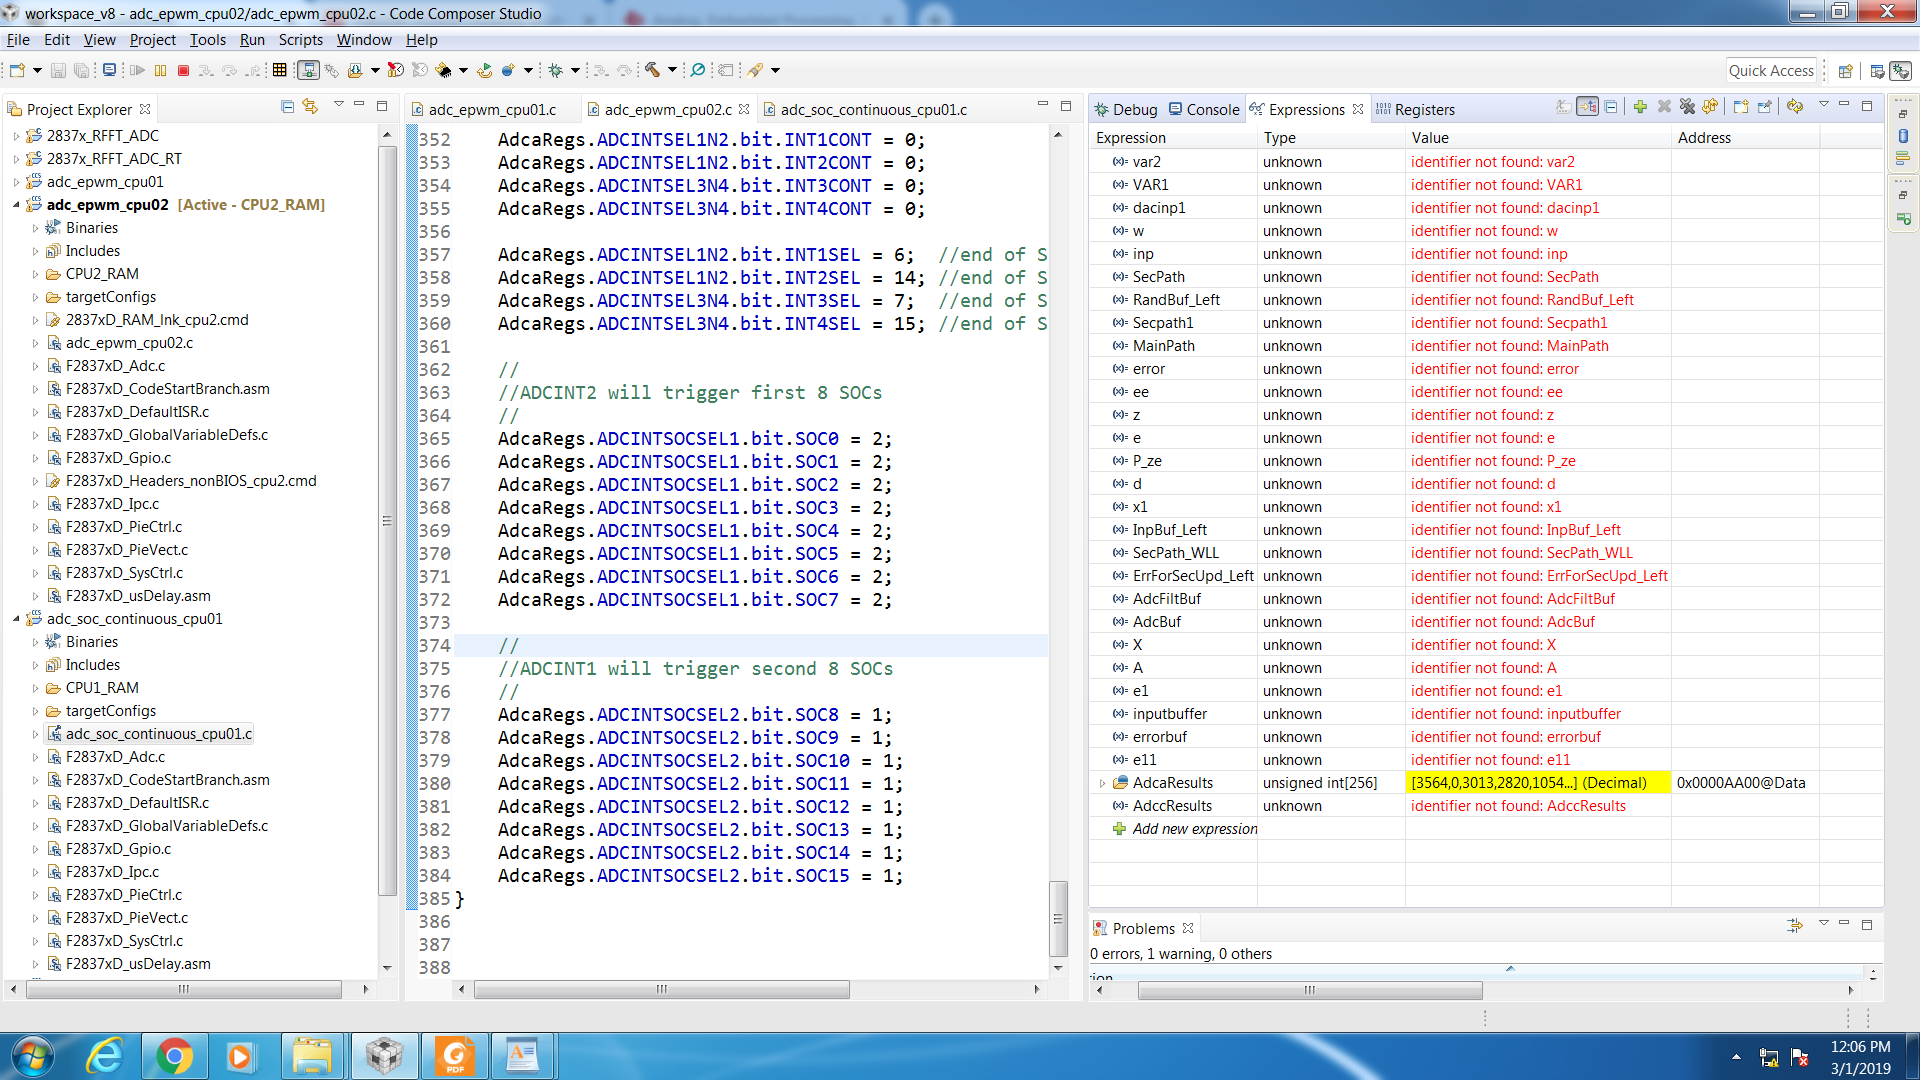Select F2837xD_Adc.c under adc_epwm_cpu02
1920x1080 pixels.
pyautogui.click(x=115, y=366)
